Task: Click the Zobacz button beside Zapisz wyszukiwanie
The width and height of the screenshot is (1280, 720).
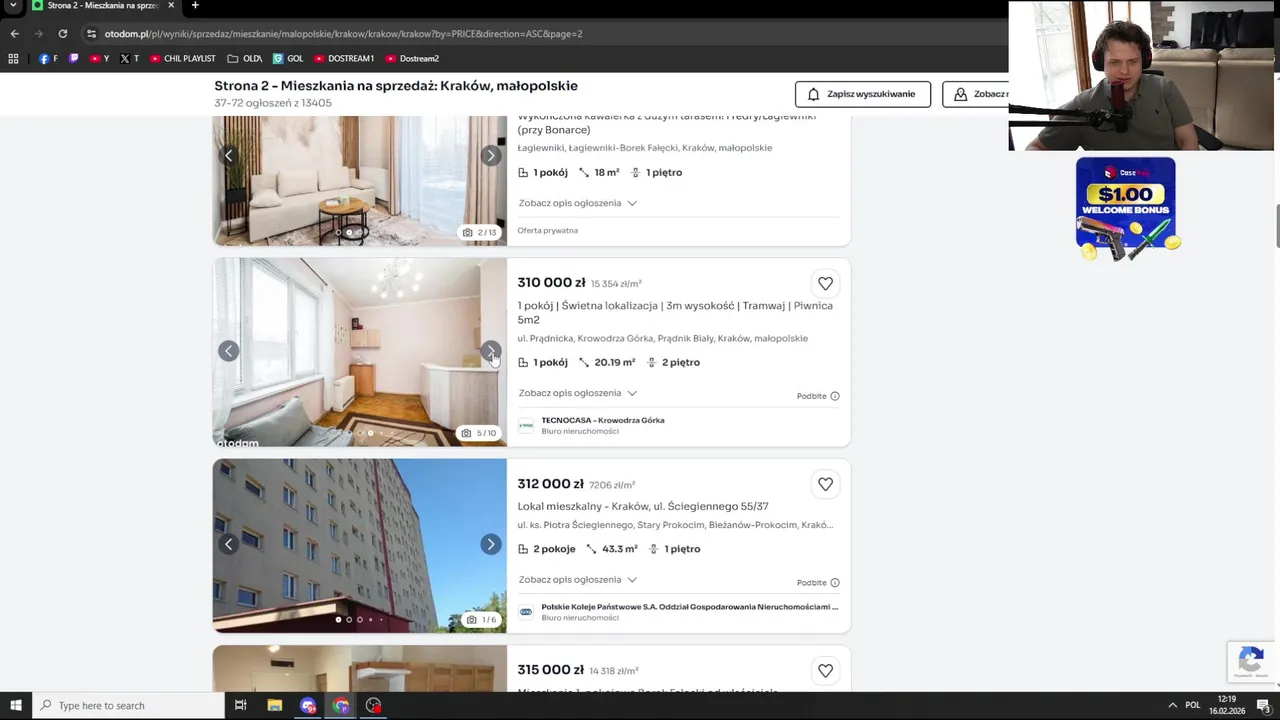Action: pos(975,94)
